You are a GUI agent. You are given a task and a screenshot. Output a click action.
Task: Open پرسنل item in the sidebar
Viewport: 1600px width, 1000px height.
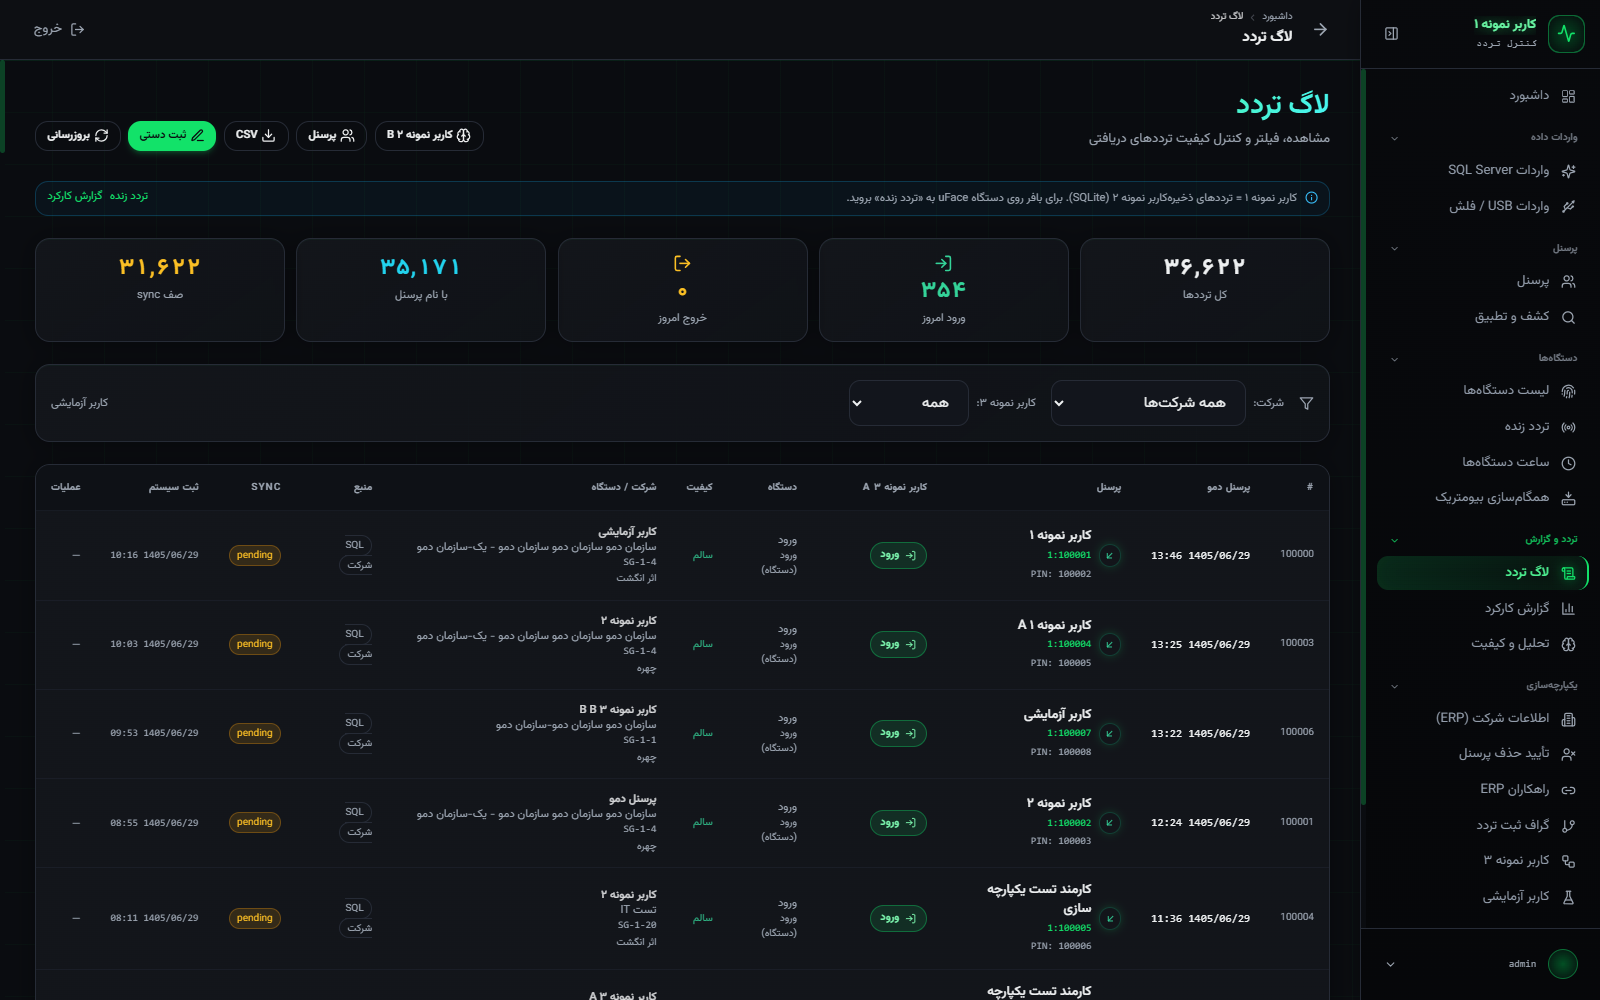(x=1483, y=281)
